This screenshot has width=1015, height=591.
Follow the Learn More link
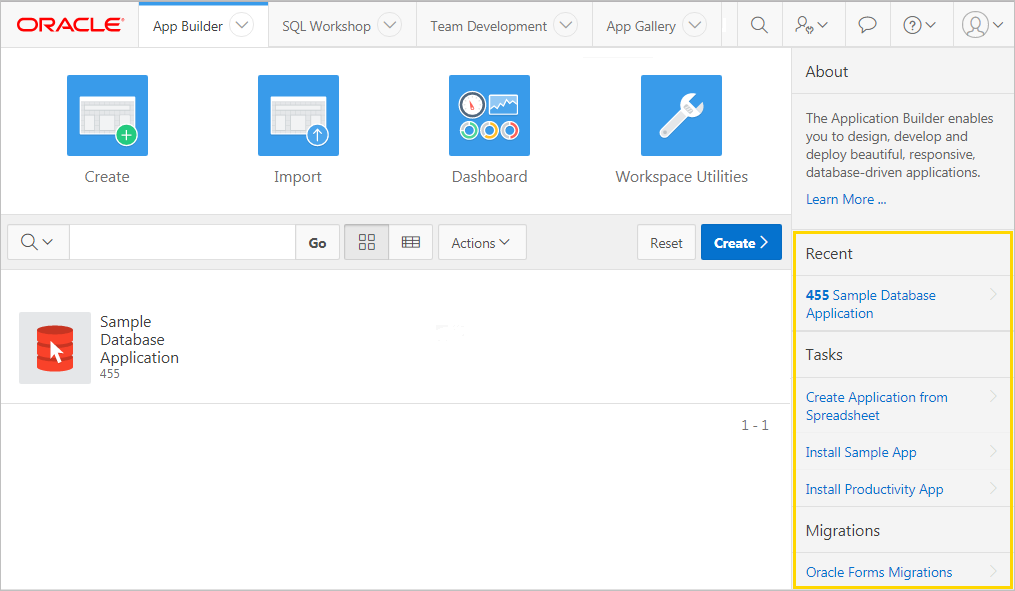click(x=846, y=199)
